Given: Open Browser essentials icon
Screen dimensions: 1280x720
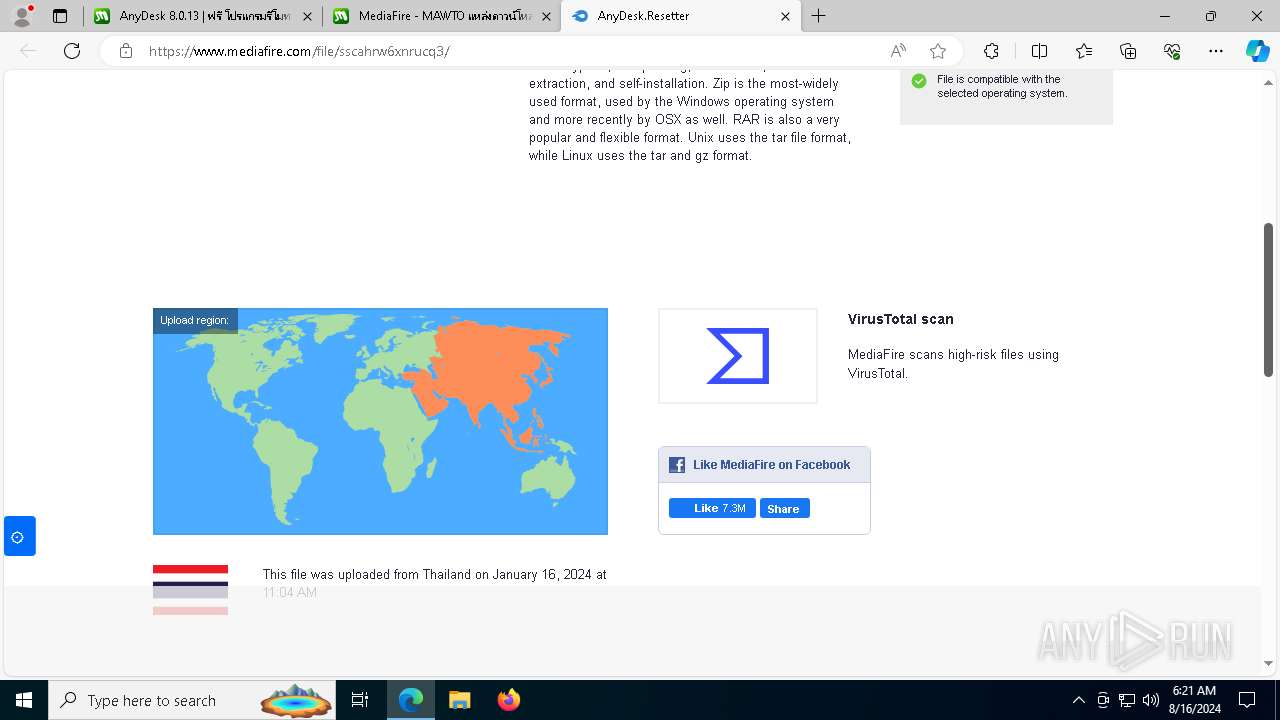Looking at the screenshot, I should [1172, 51].
